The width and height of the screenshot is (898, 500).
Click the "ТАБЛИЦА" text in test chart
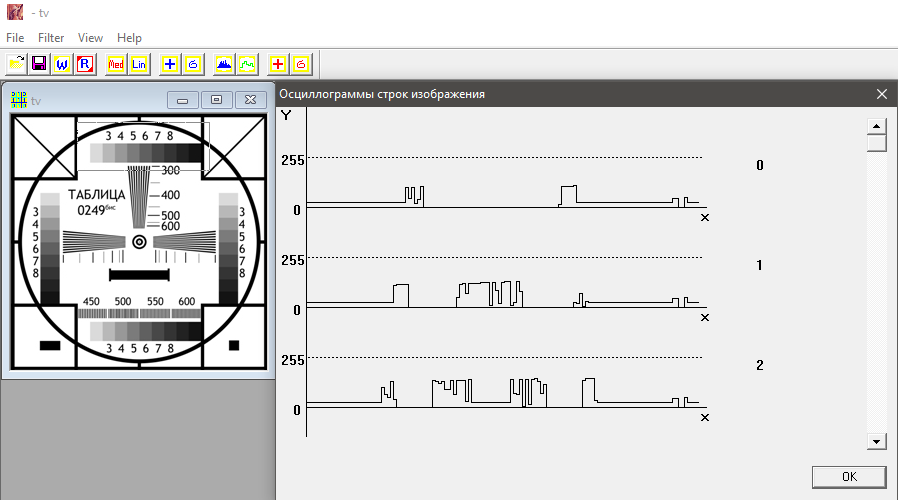96,195
